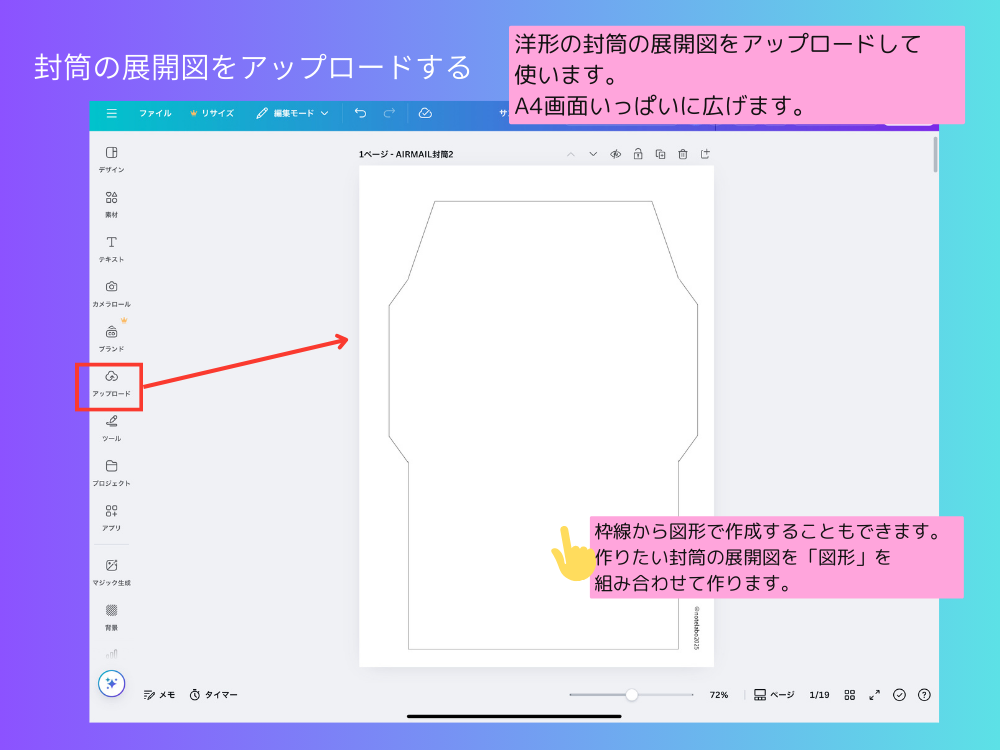Image resolution: width=1000 pixels, height=750 pixels.
Task: Collapse the page using the up chevron
Action: pyautogui.click(x=570, y=154)
